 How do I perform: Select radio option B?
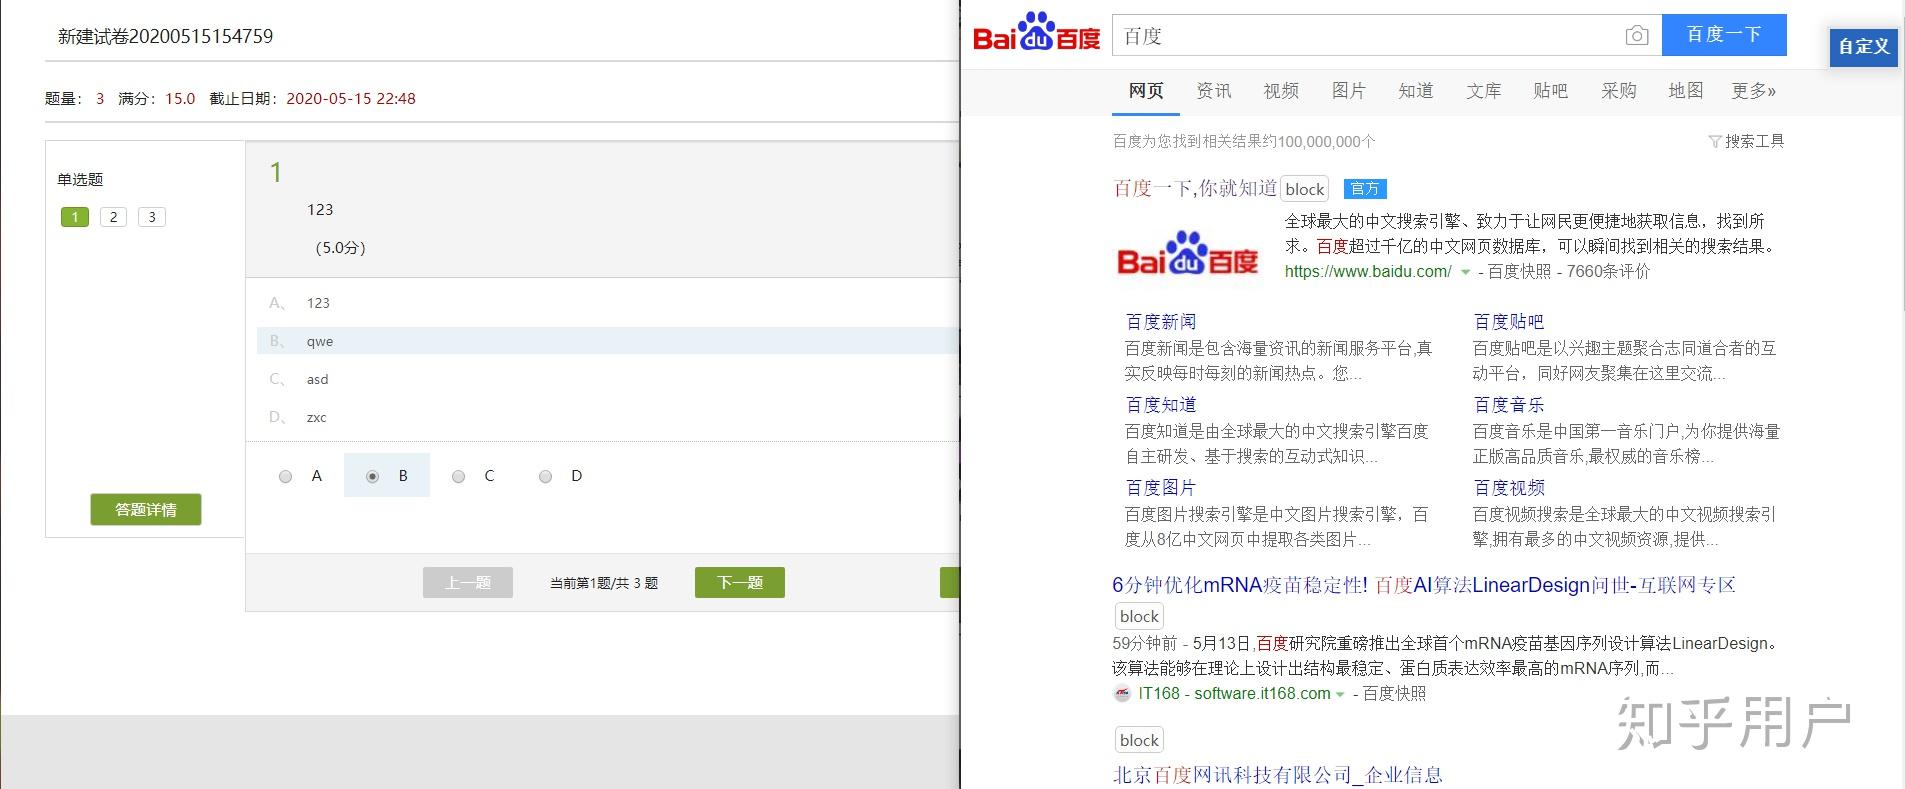coord(372,477)
